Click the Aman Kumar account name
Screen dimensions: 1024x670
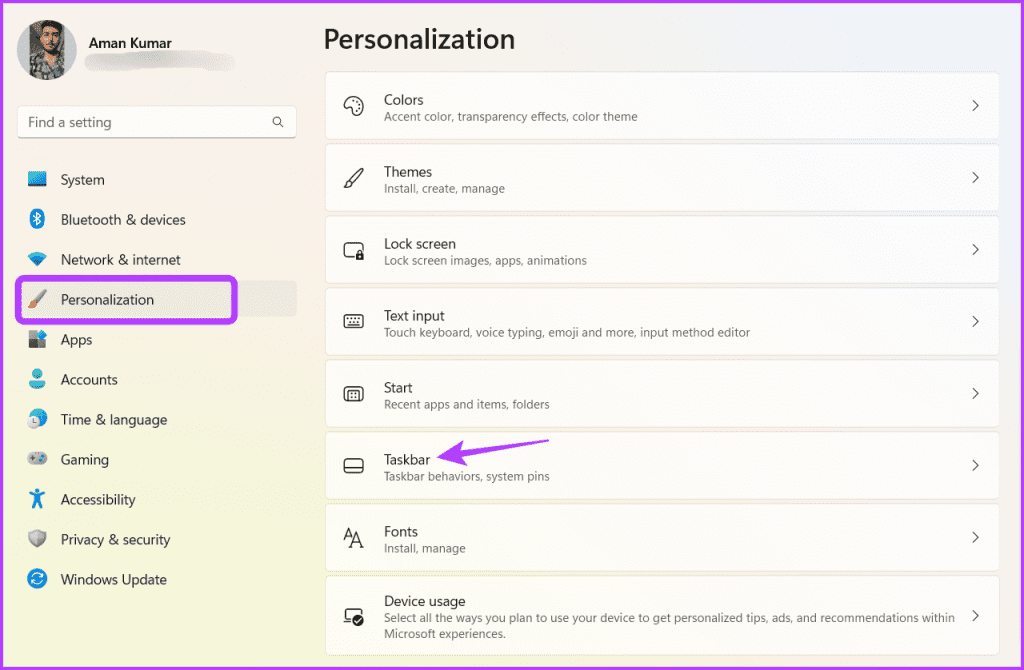coord(130,43)
